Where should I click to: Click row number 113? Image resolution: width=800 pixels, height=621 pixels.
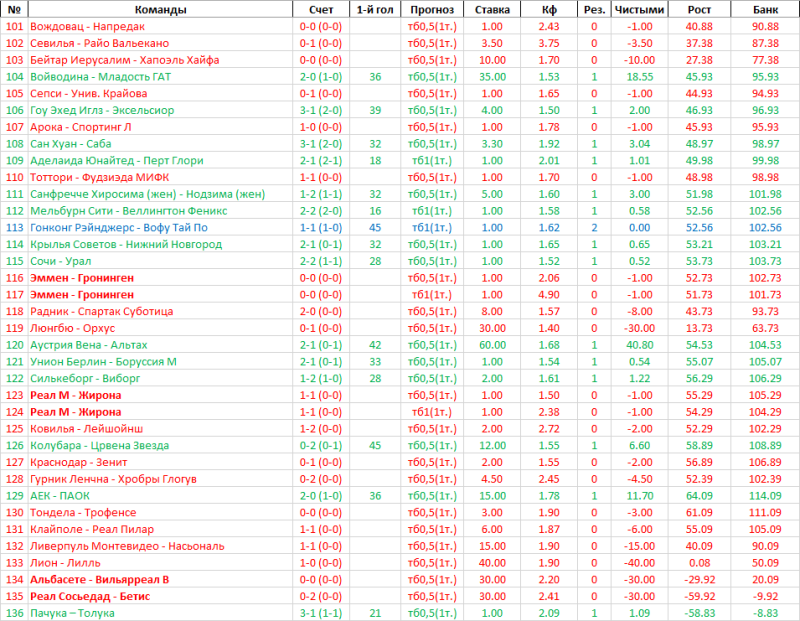click(x=14, y=227)
